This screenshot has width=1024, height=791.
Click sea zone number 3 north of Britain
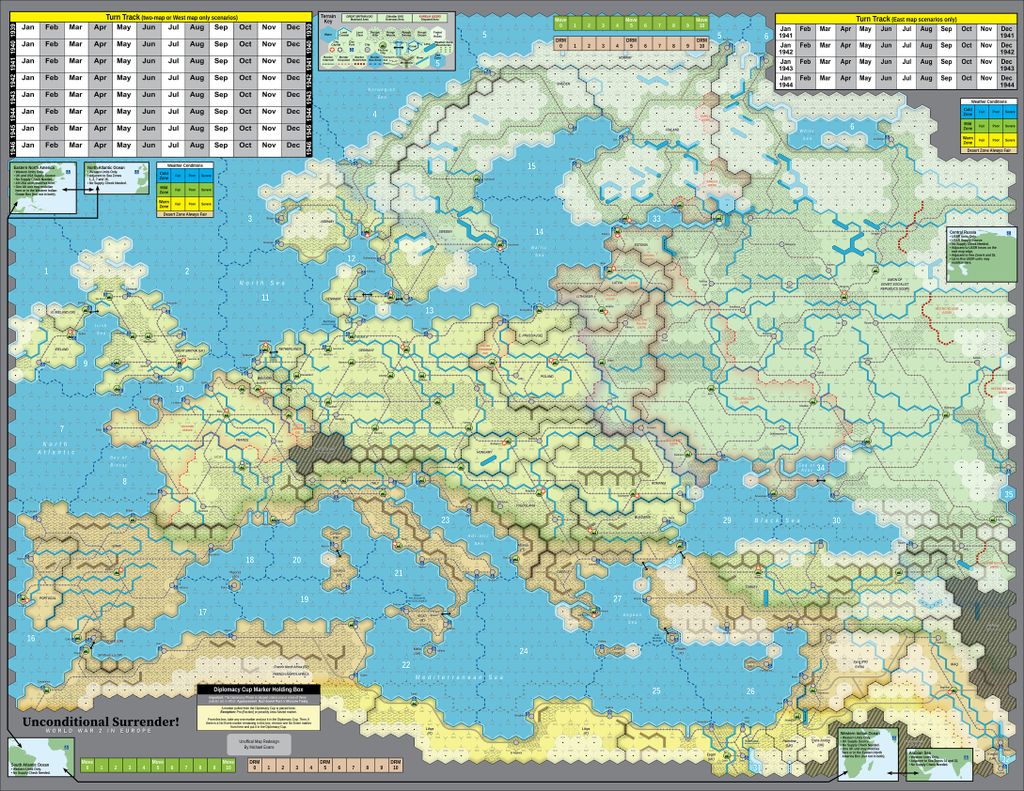point(249,219)
